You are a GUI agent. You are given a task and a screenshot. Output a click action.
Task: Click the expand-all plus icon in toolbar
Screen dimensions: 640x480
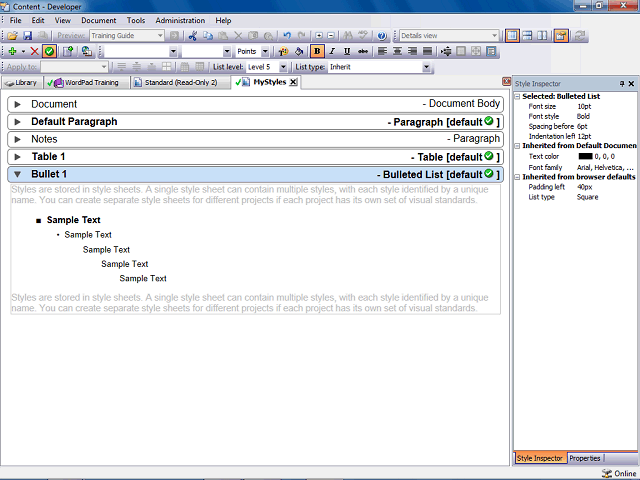point(319,36)
